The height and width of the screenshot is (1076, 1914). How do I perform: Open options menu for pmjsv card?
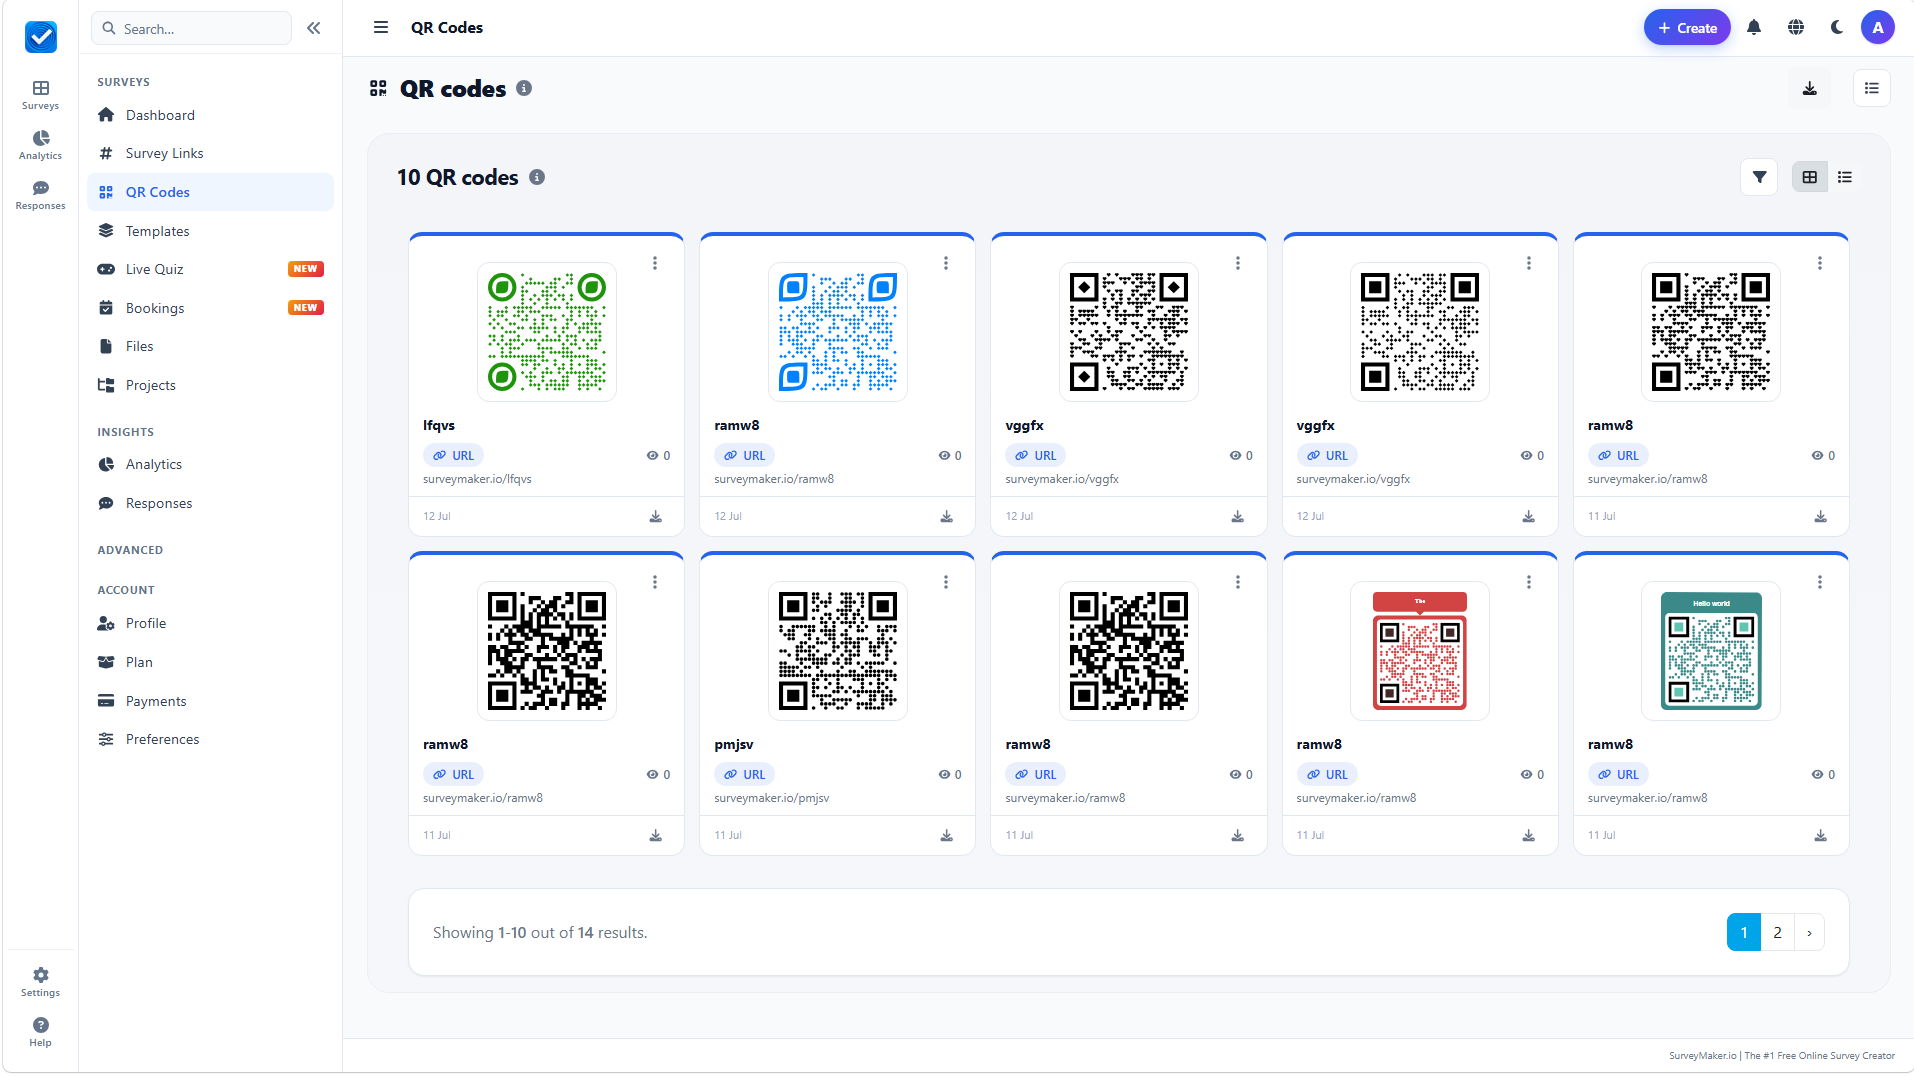pos(946,582)
